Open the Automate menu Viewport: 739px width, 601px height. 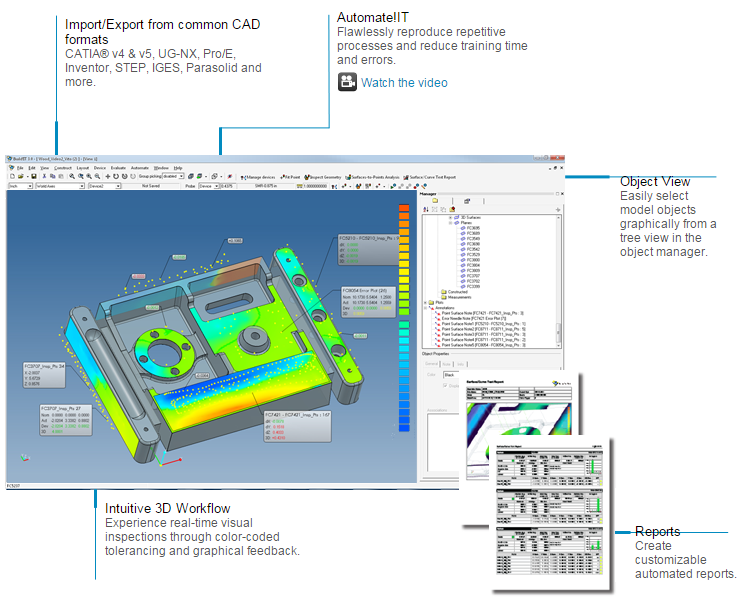click(140, 168)
